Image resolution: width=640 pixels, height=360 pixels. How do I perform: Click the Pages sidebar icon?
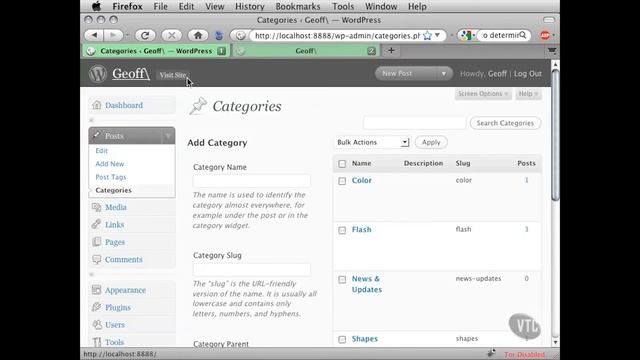tap(96, 242)
